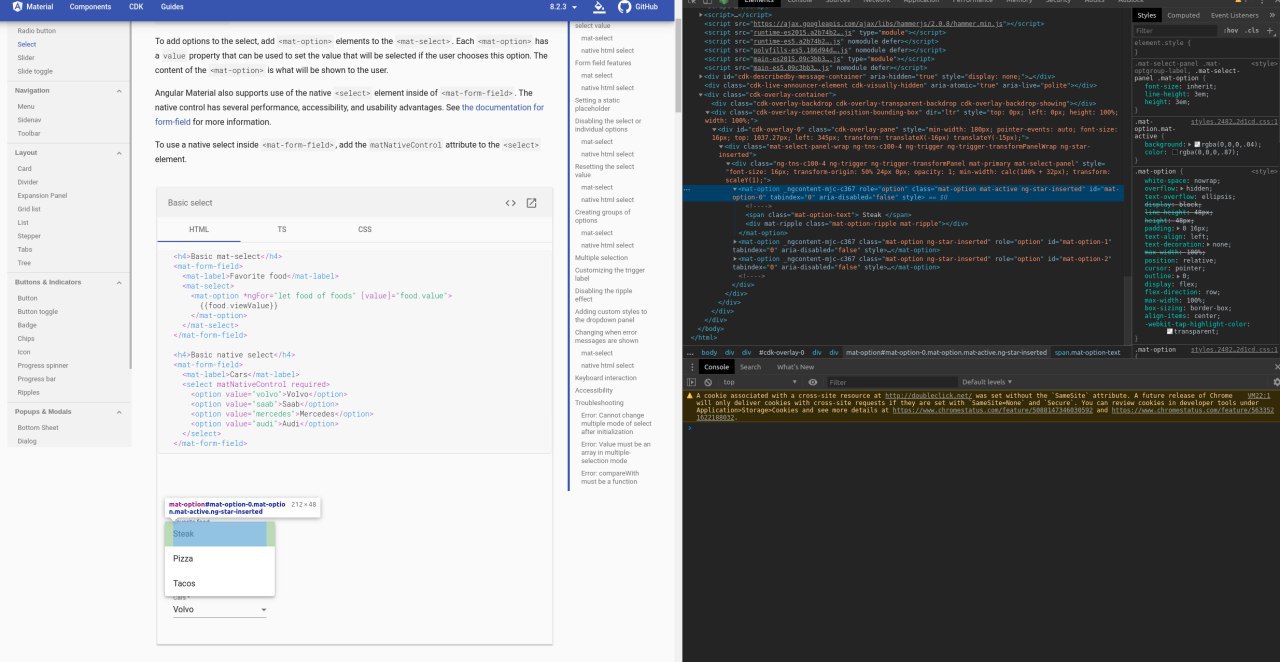Switch to the TS code tab
Viewport: 1280px width, 662px height.
(x=282, y=229)
